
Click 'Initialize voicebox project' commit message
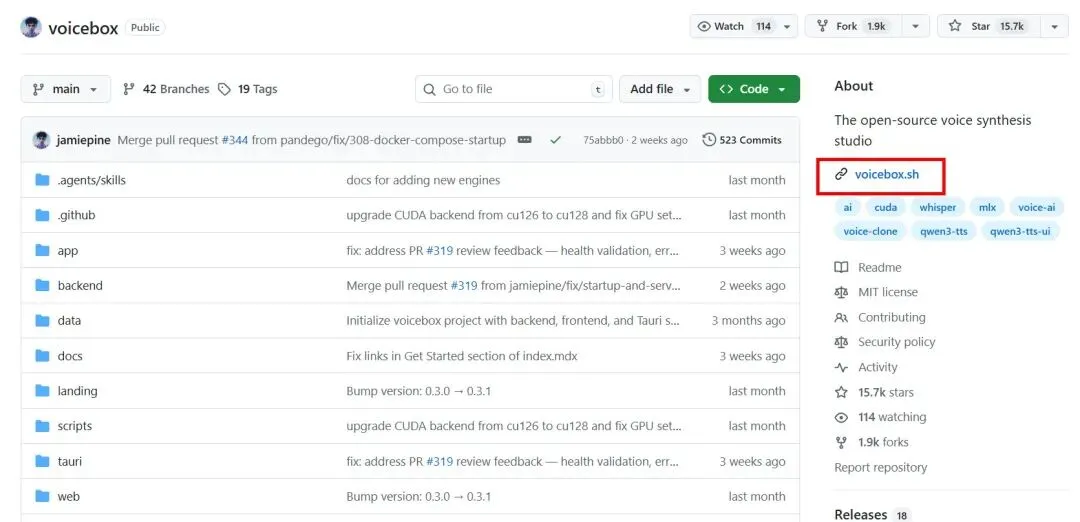tap(513, 321)
